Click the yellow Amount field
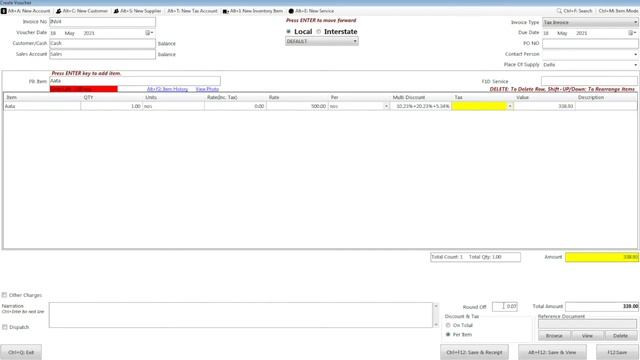Image resolution: width=640 pixels, height=360 pixels. point(602,257)
